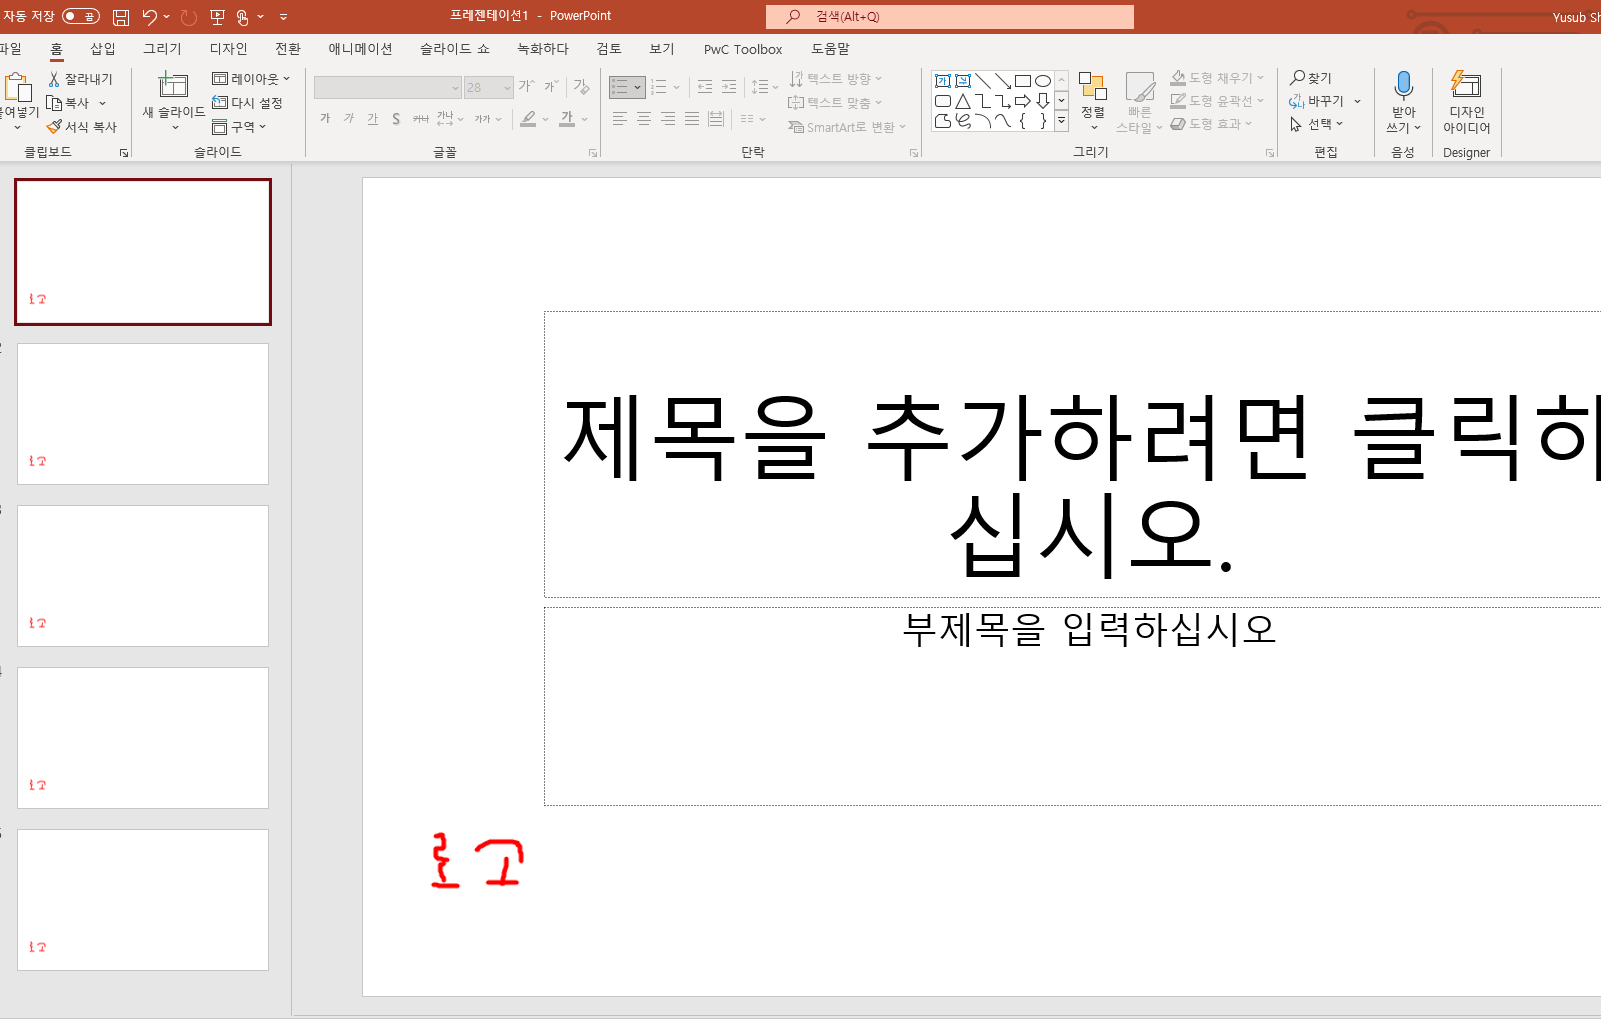Select the second slide thumbnail

pos(142,414)
